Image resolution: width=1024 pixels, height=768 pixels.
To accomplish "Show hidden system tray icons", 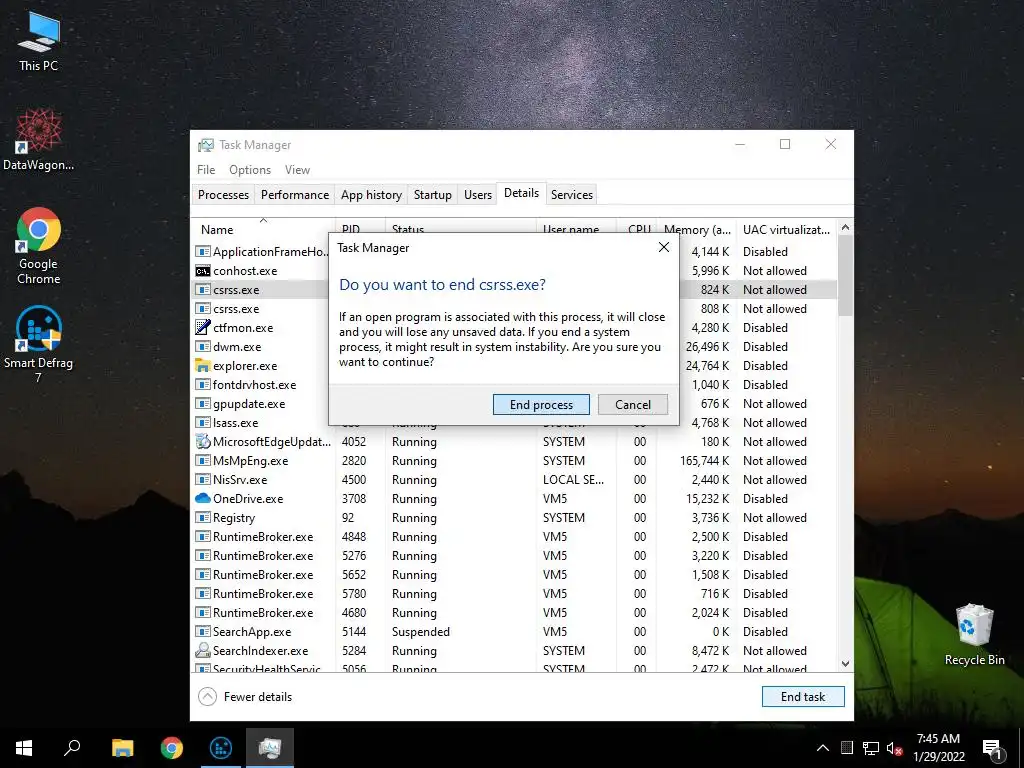I will [x=823, y=748].
